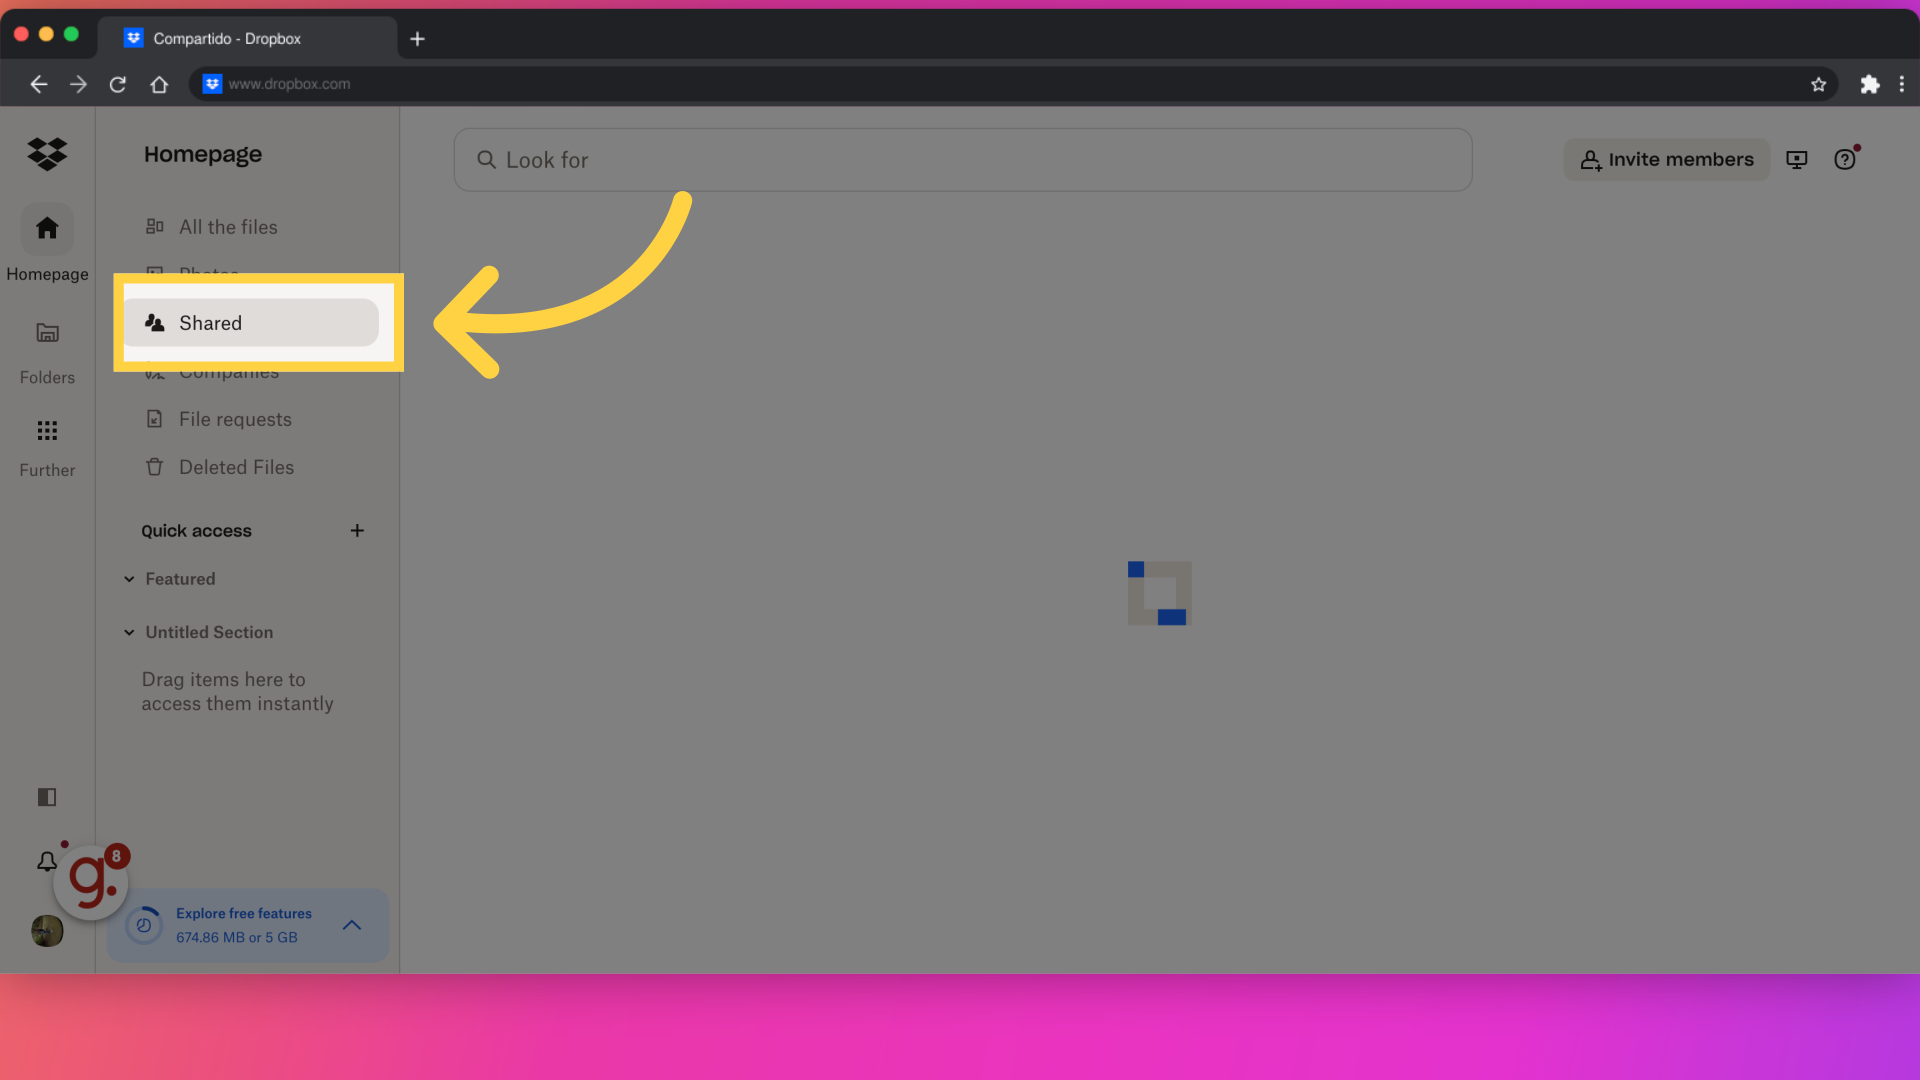
Task: Click the Look for search input field
Action: point(963,160)
